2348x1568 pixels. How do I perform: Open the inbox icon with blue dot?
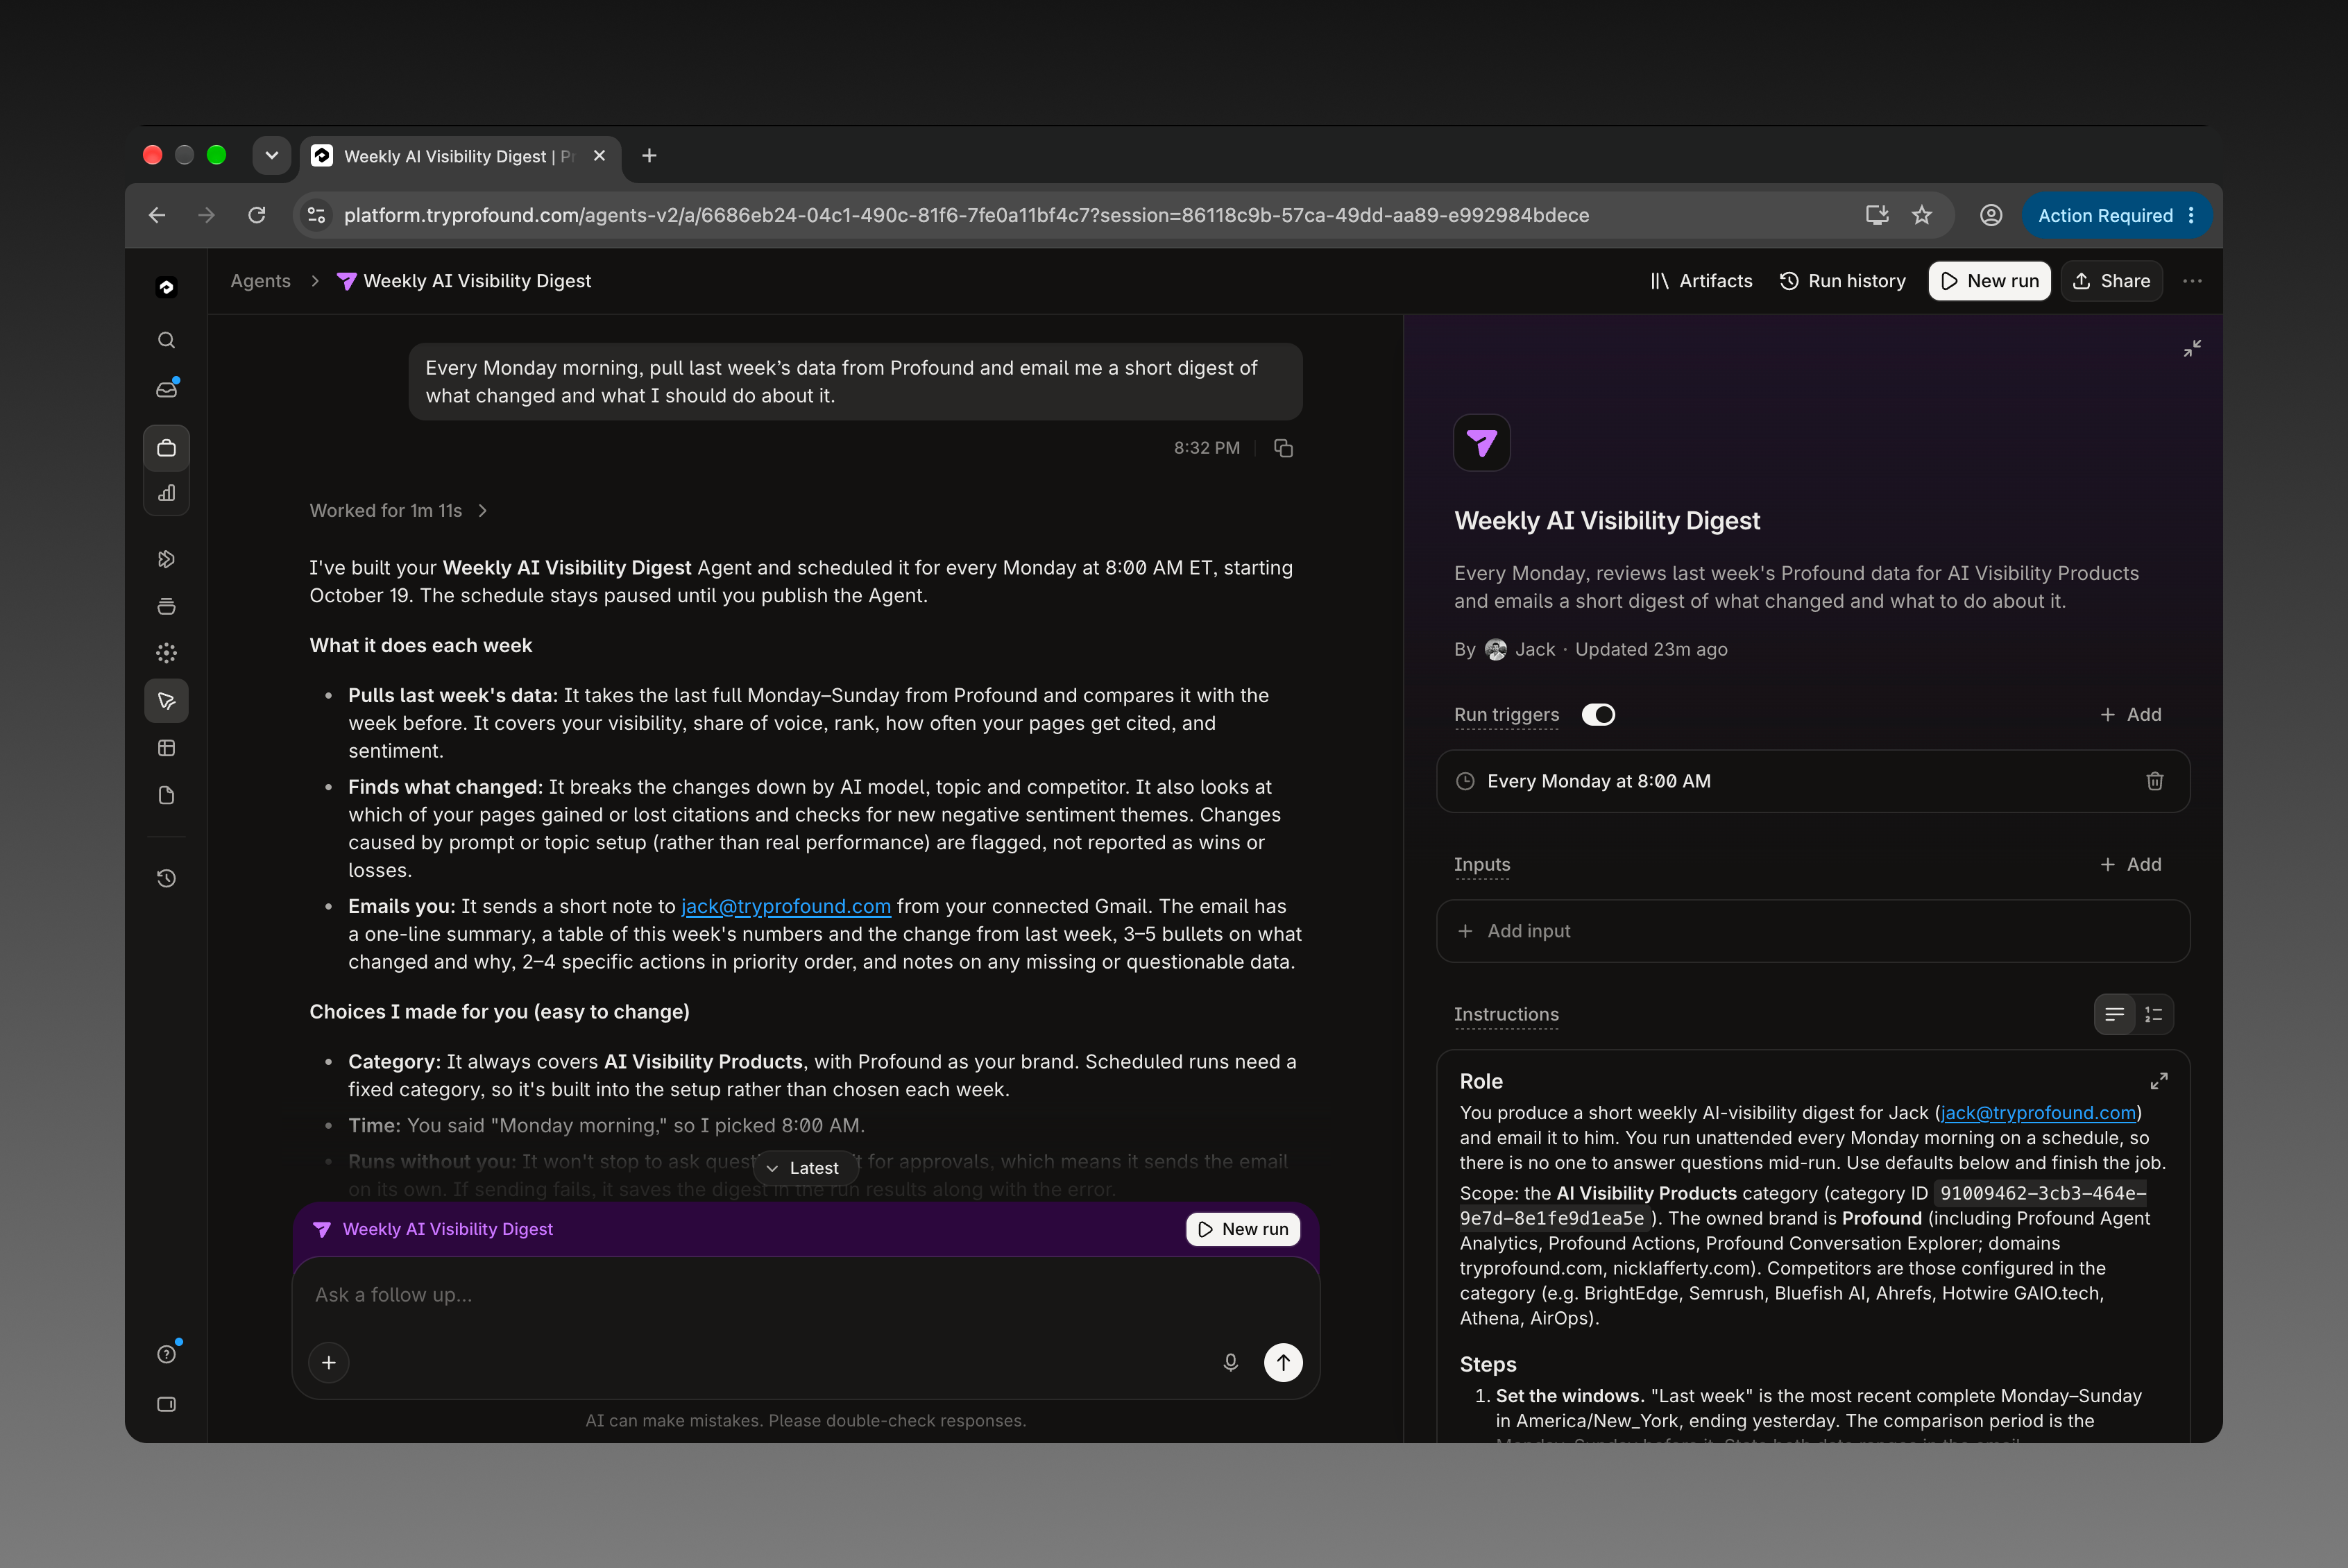(166, 389)
